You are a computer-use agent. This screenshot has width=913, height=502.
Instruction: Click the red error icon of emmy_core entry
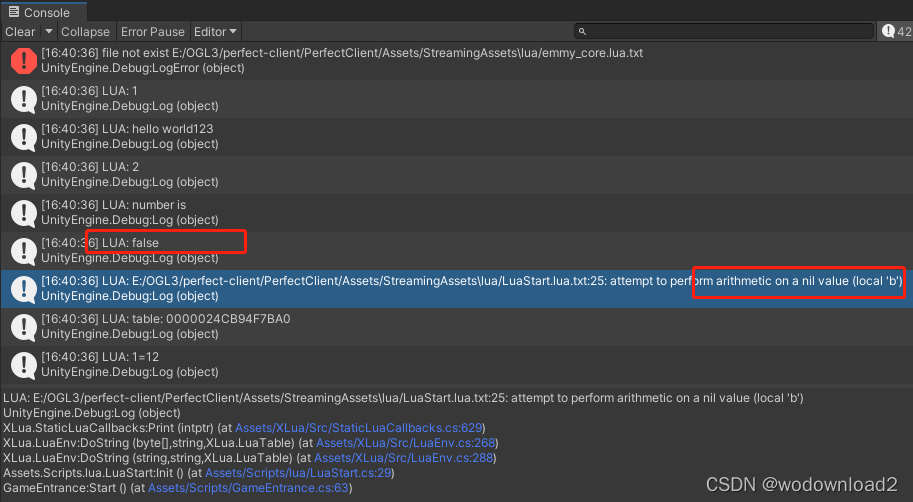pos(24,61)
